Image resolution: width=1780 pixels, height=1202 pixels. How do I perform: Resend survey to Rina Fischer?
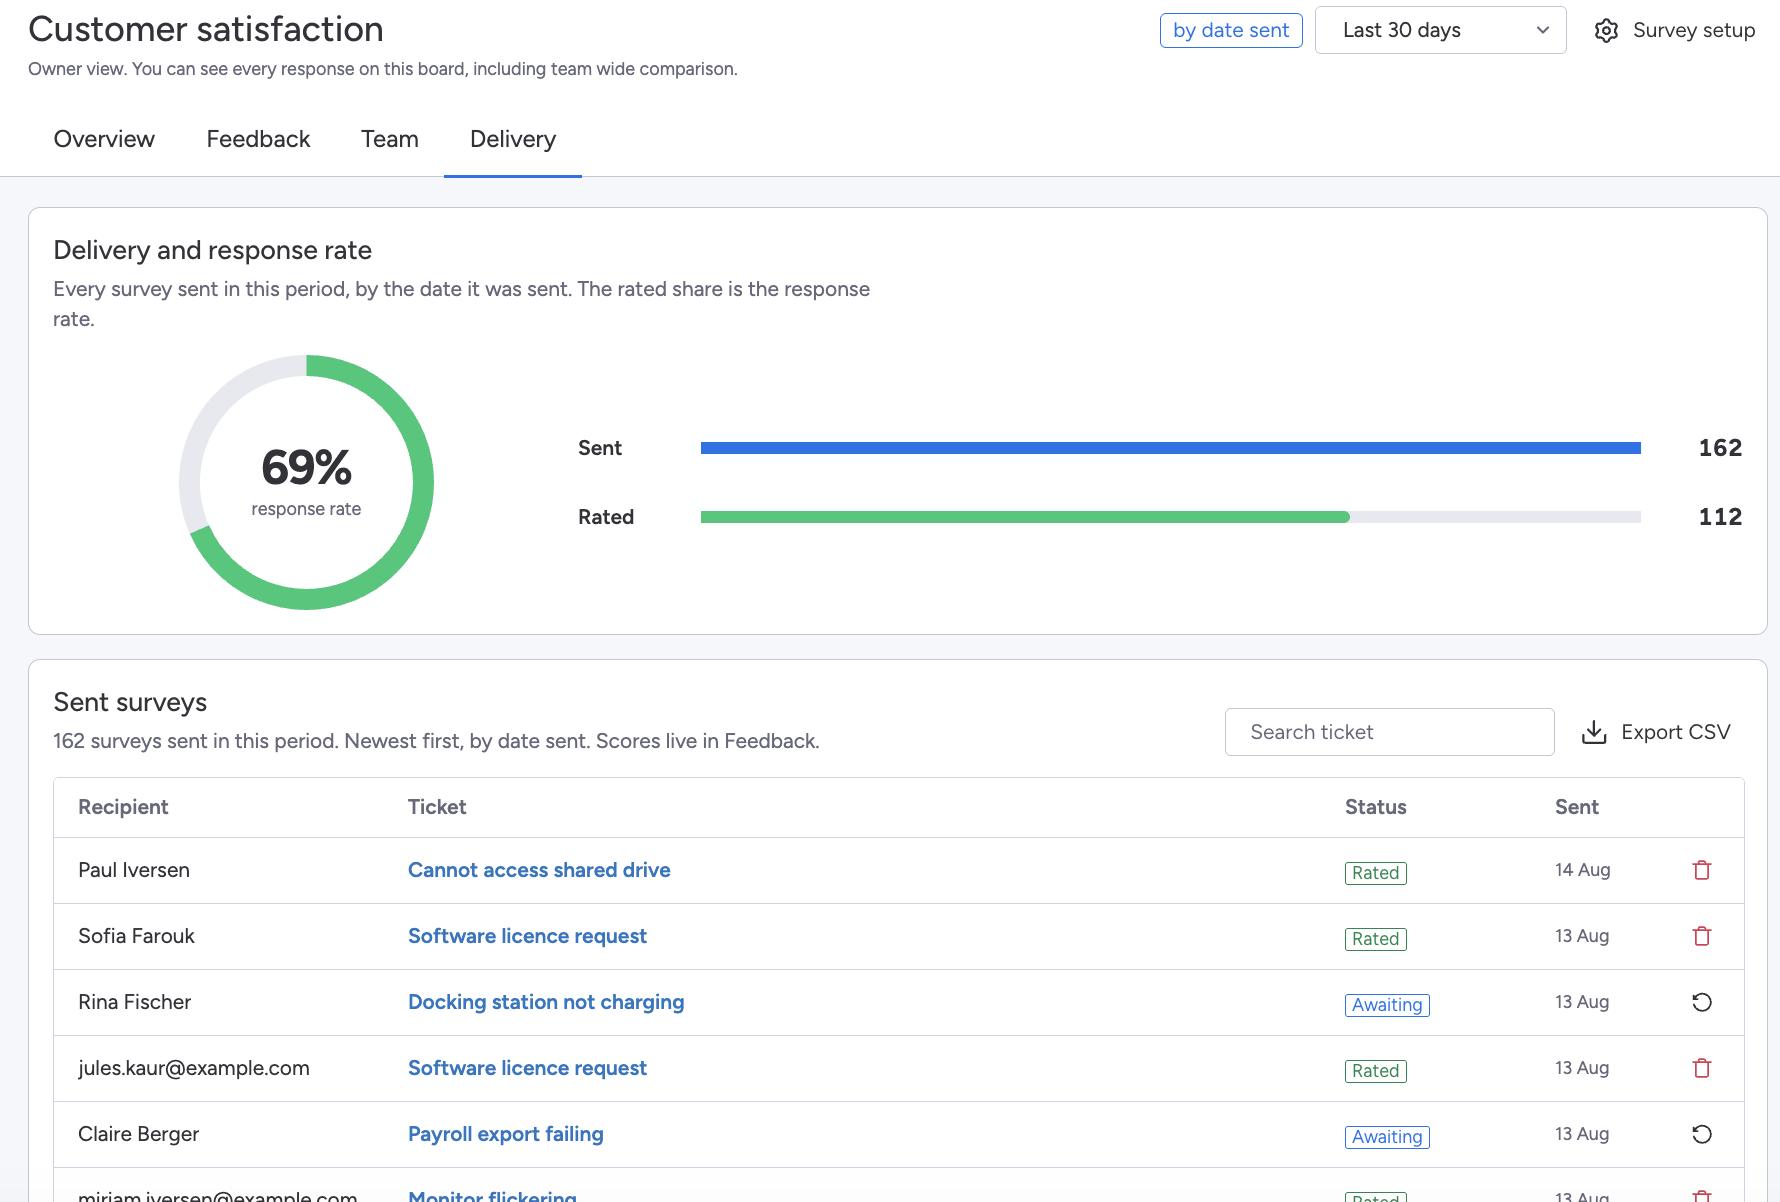(x=1702, y=1002)
